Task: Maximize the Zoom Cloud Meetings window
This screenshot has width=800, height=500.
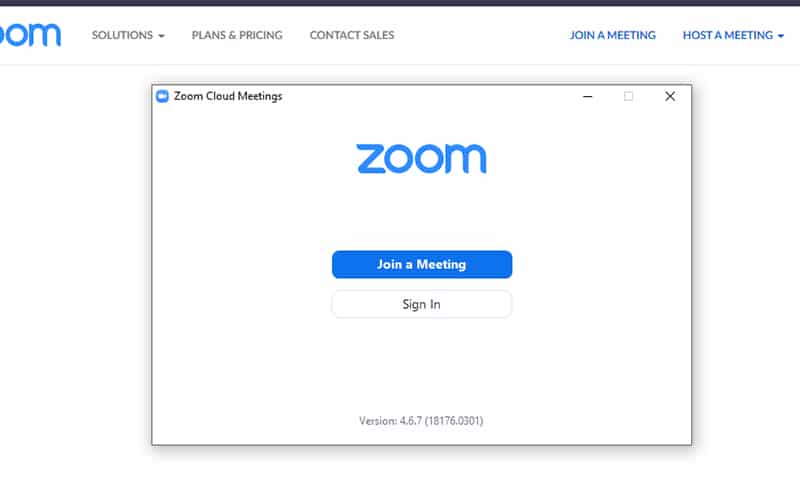Action: [629, 96]
